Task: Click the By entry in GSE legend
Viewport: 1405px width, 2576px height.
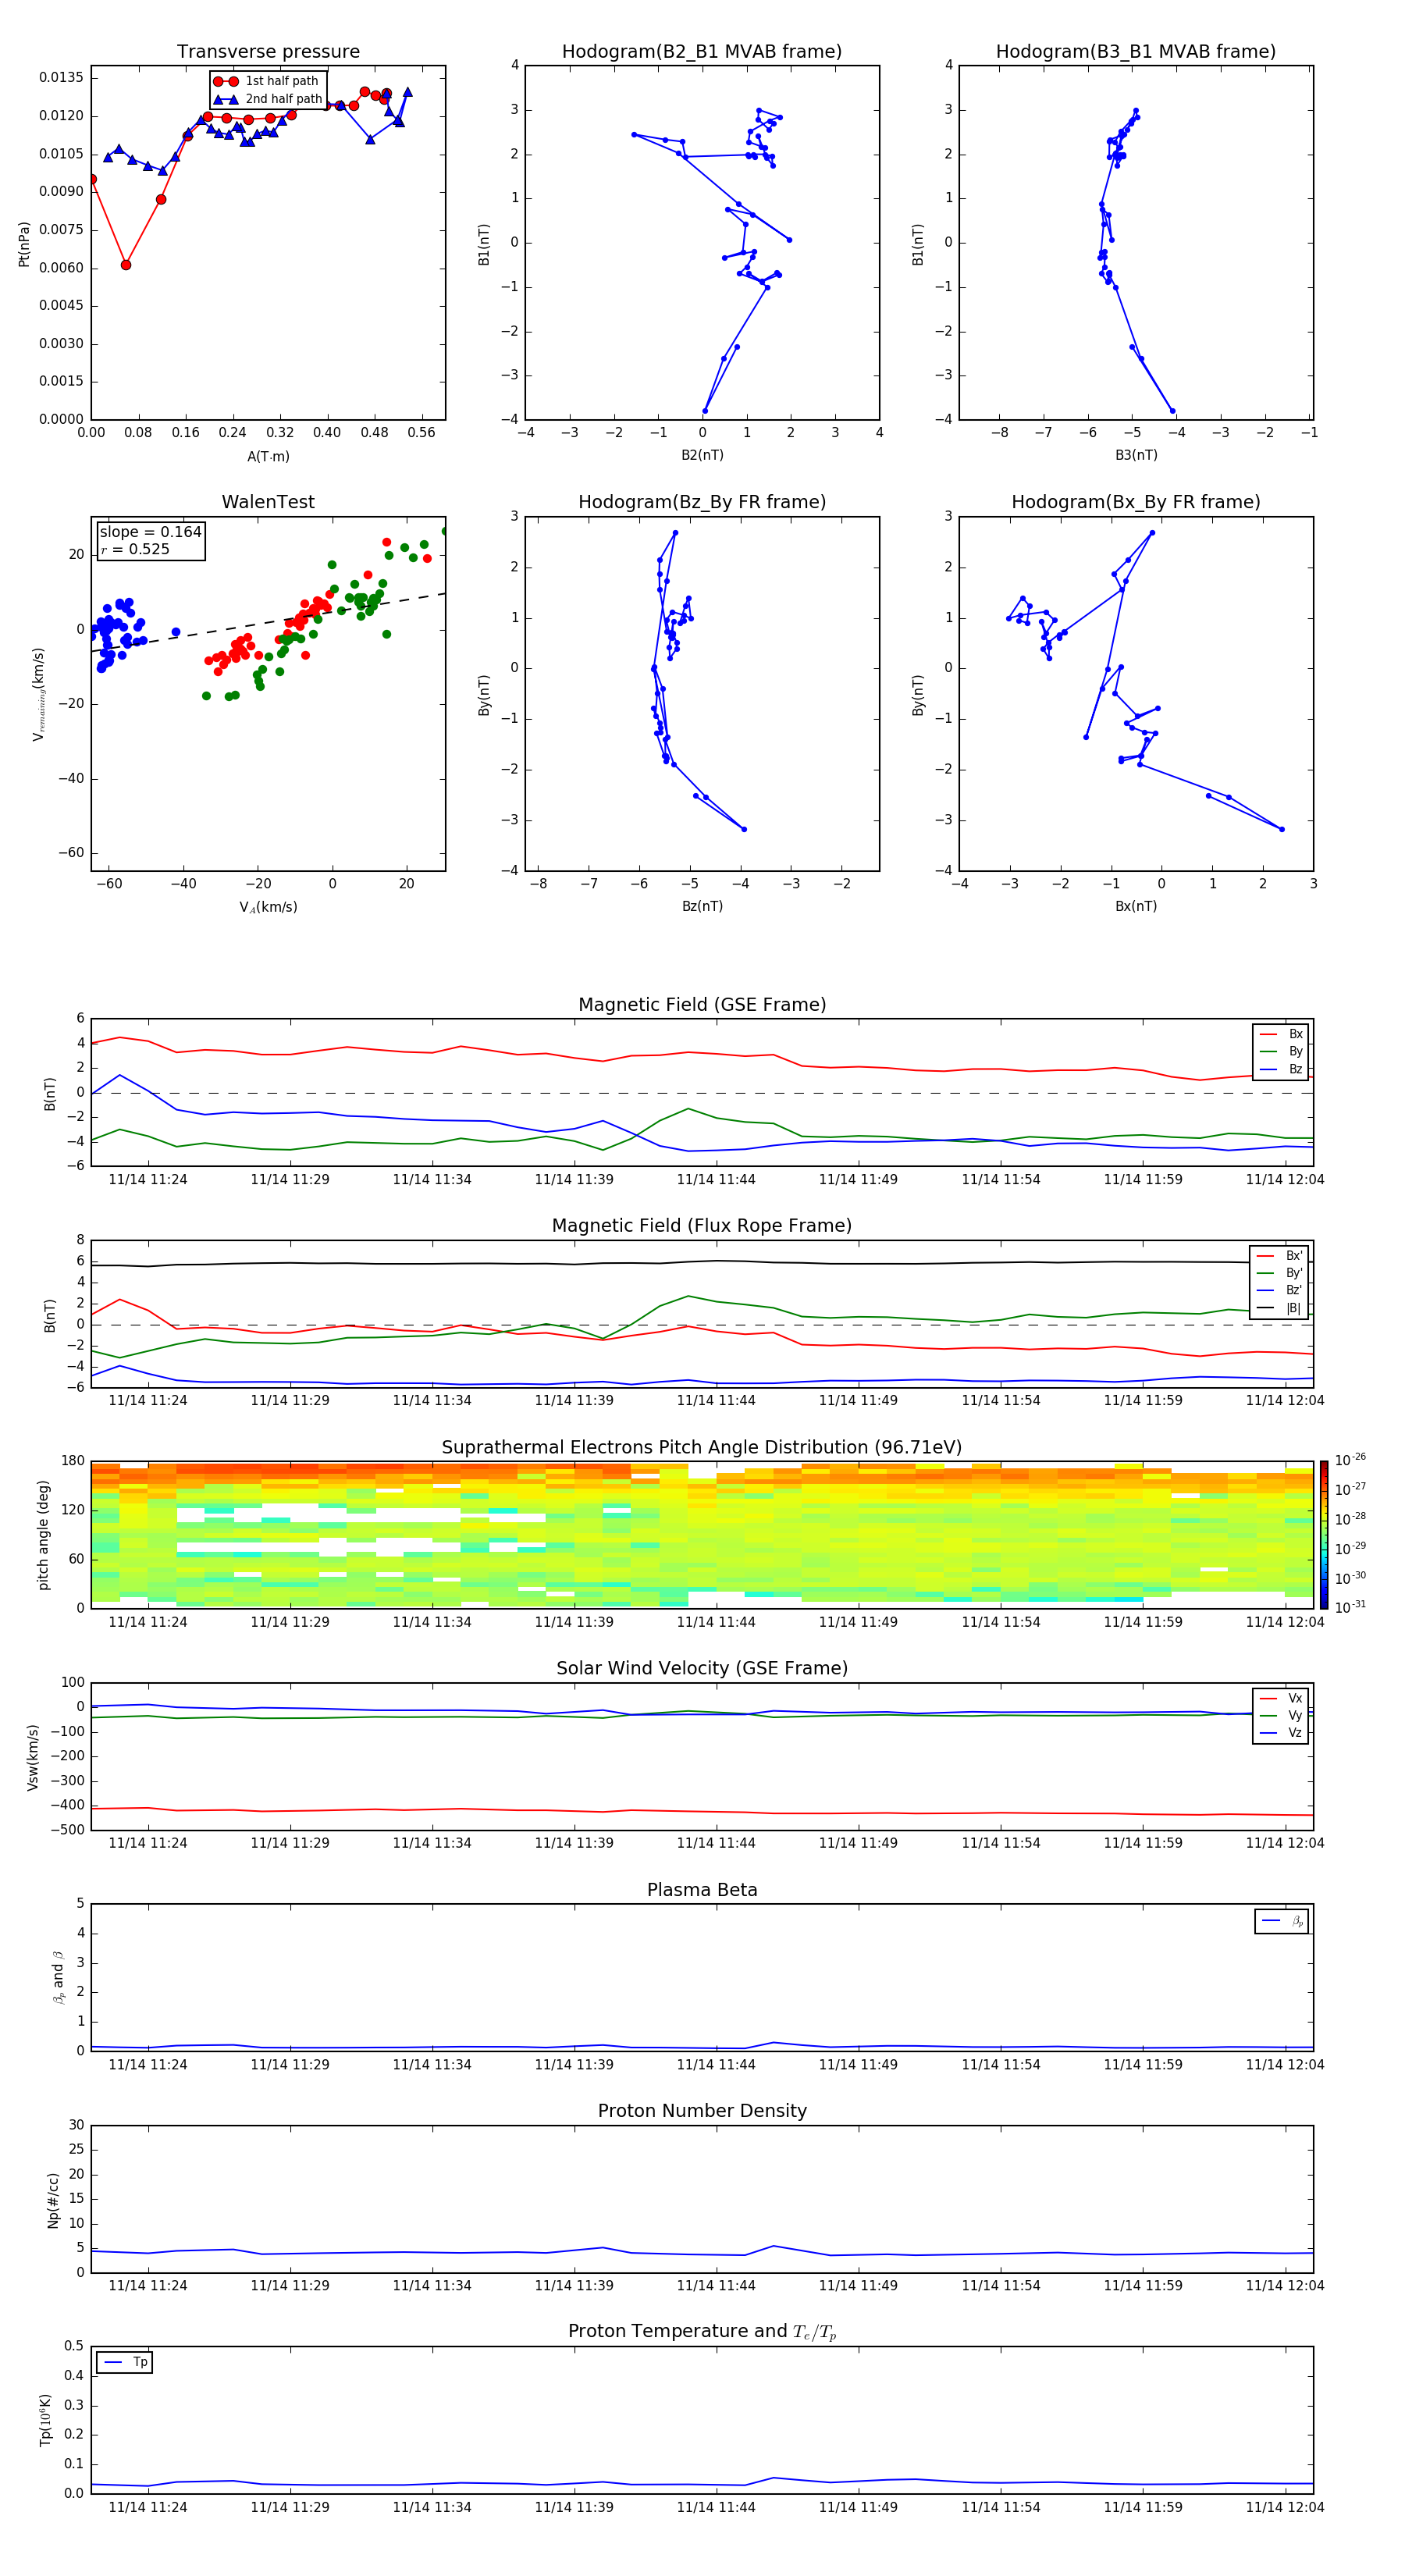Action: coord(1281,1051)
